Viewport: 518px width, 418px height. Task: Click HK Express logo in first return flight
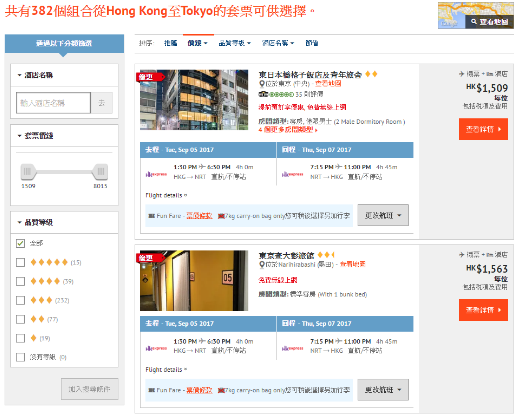point(293,174)
